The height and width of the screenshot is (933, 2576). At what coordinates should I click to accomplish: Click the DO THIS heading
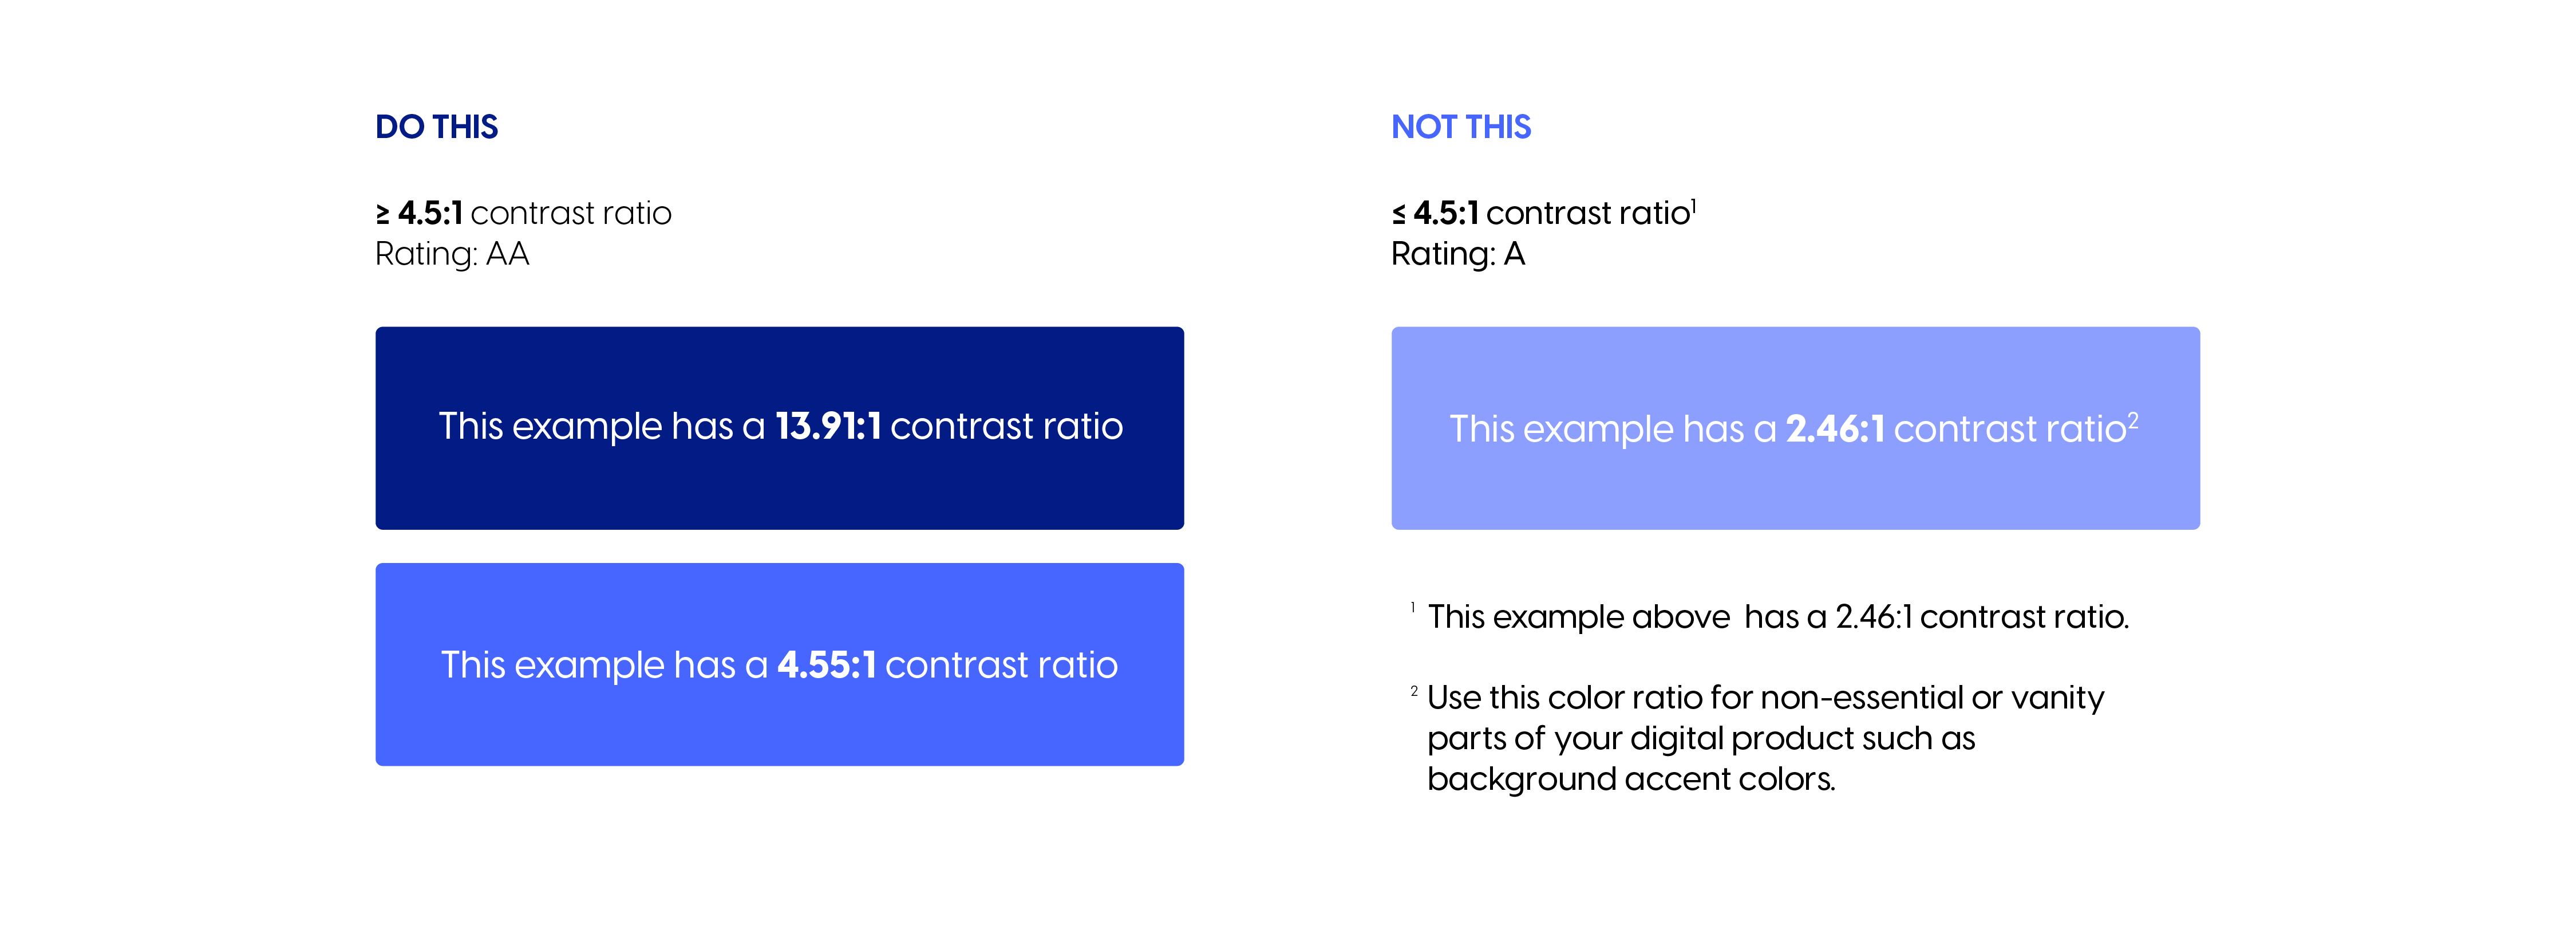[436, 127]
